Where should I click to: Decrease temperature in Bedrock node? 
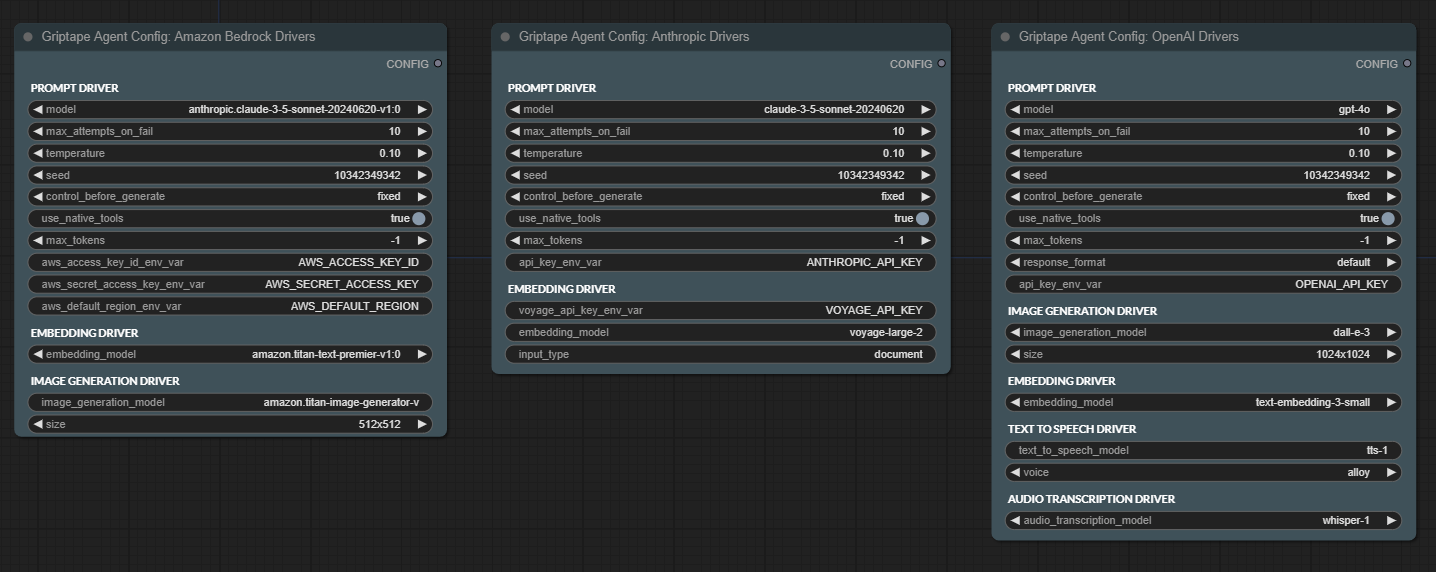tap(38, 154)
